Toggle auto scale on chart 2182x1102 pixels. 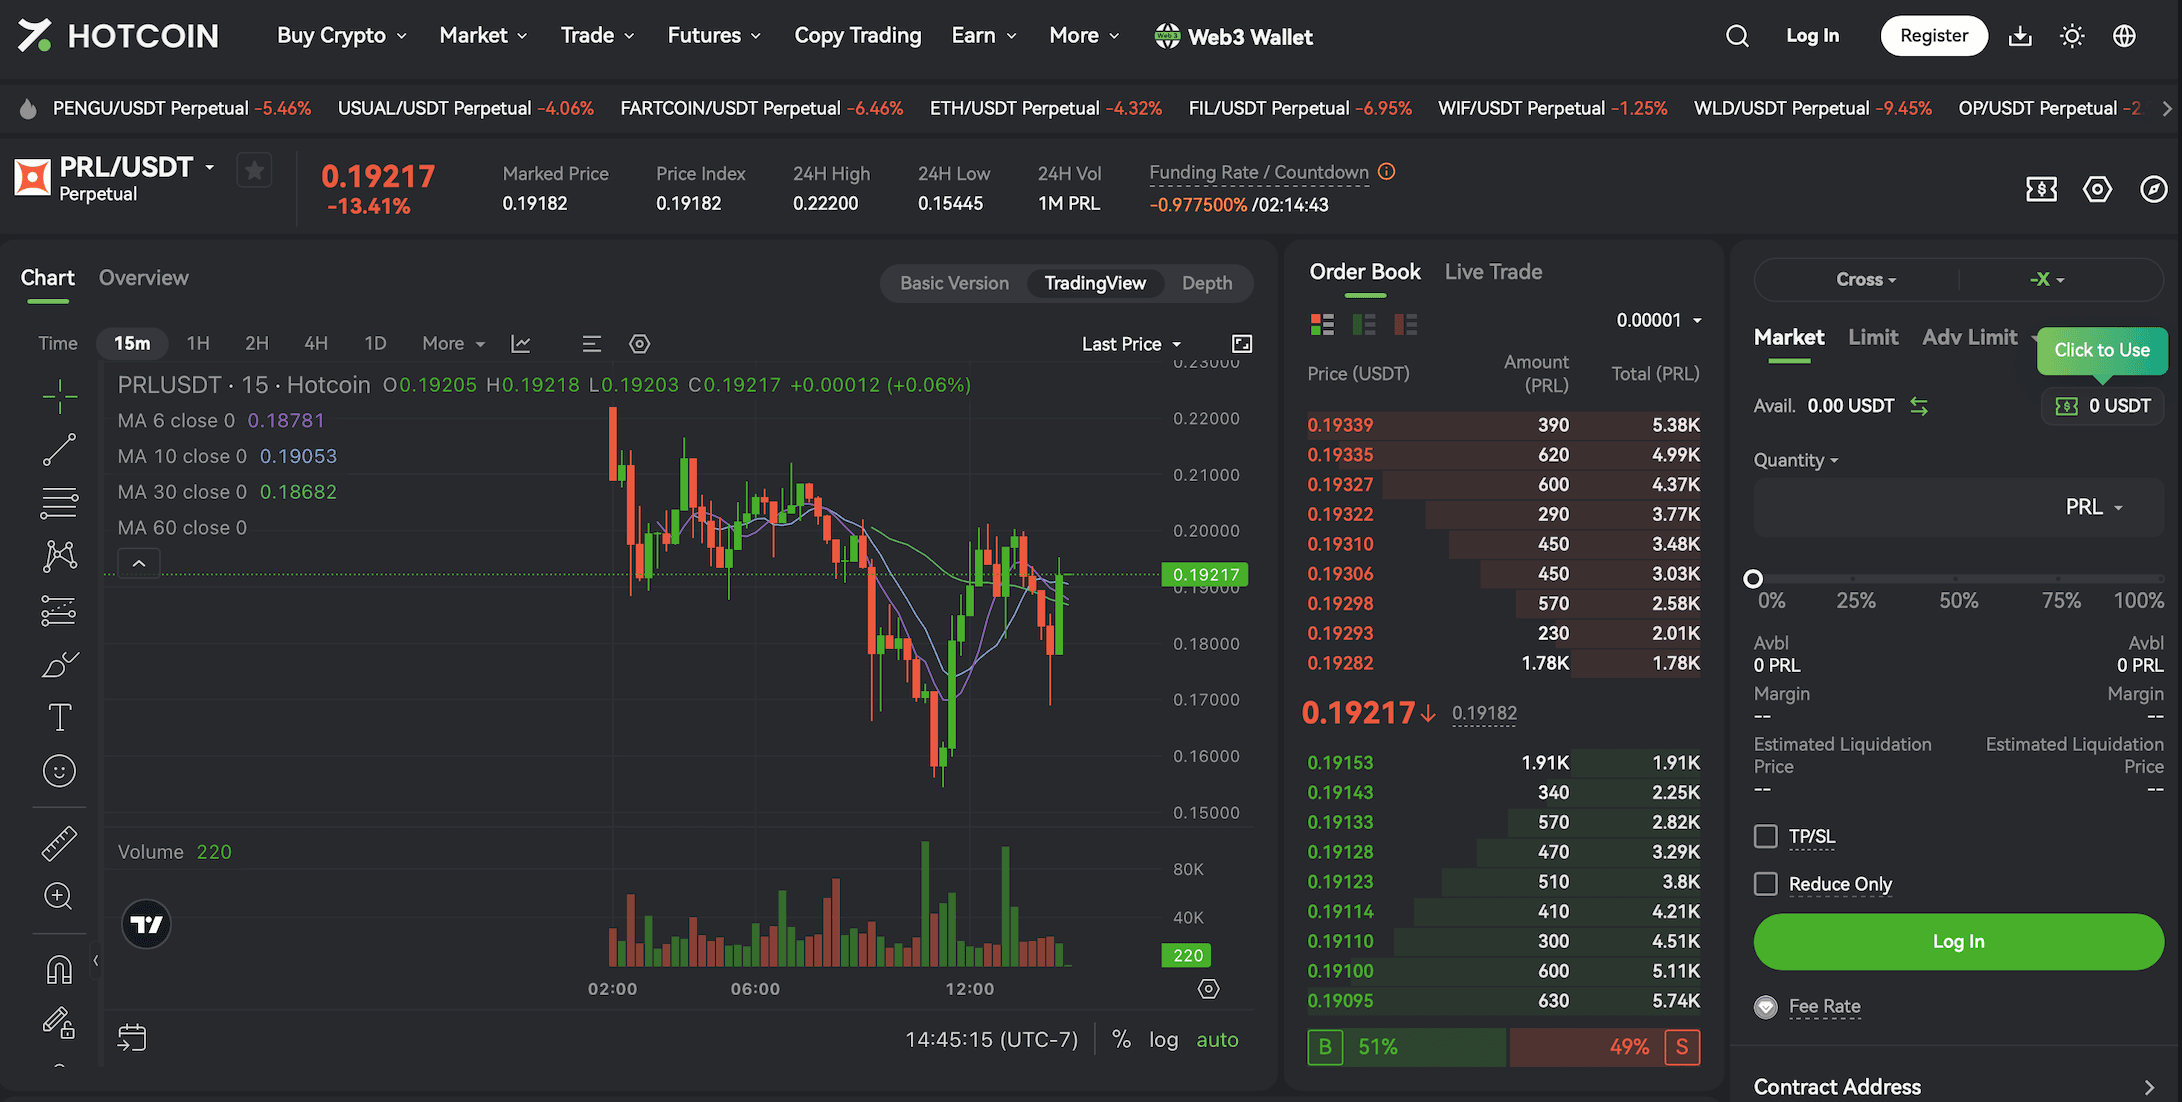point(1217,1040)
